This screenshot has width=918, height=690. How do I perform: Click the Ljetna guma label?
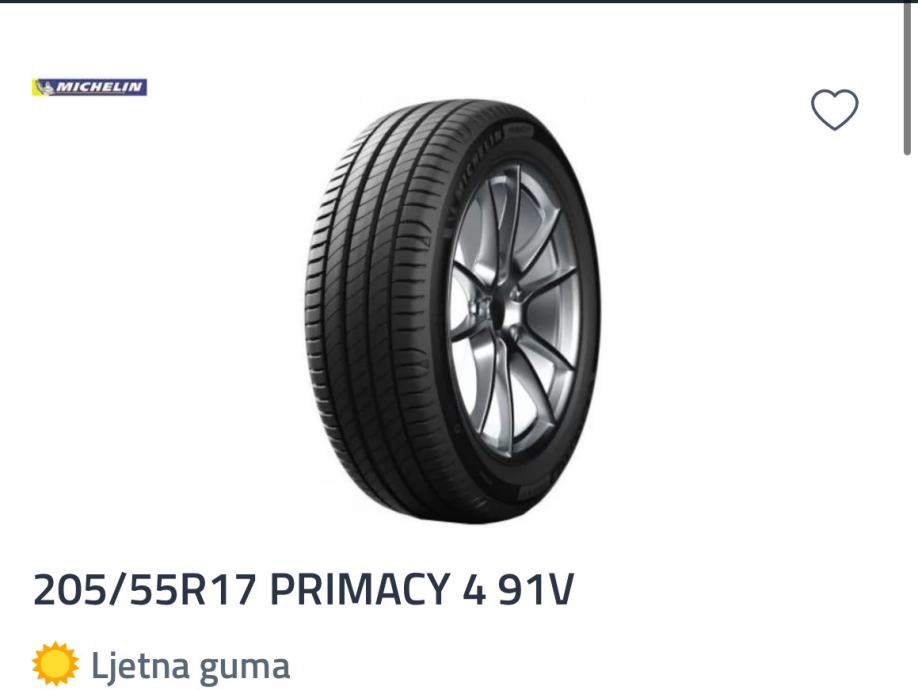(190, 666)
